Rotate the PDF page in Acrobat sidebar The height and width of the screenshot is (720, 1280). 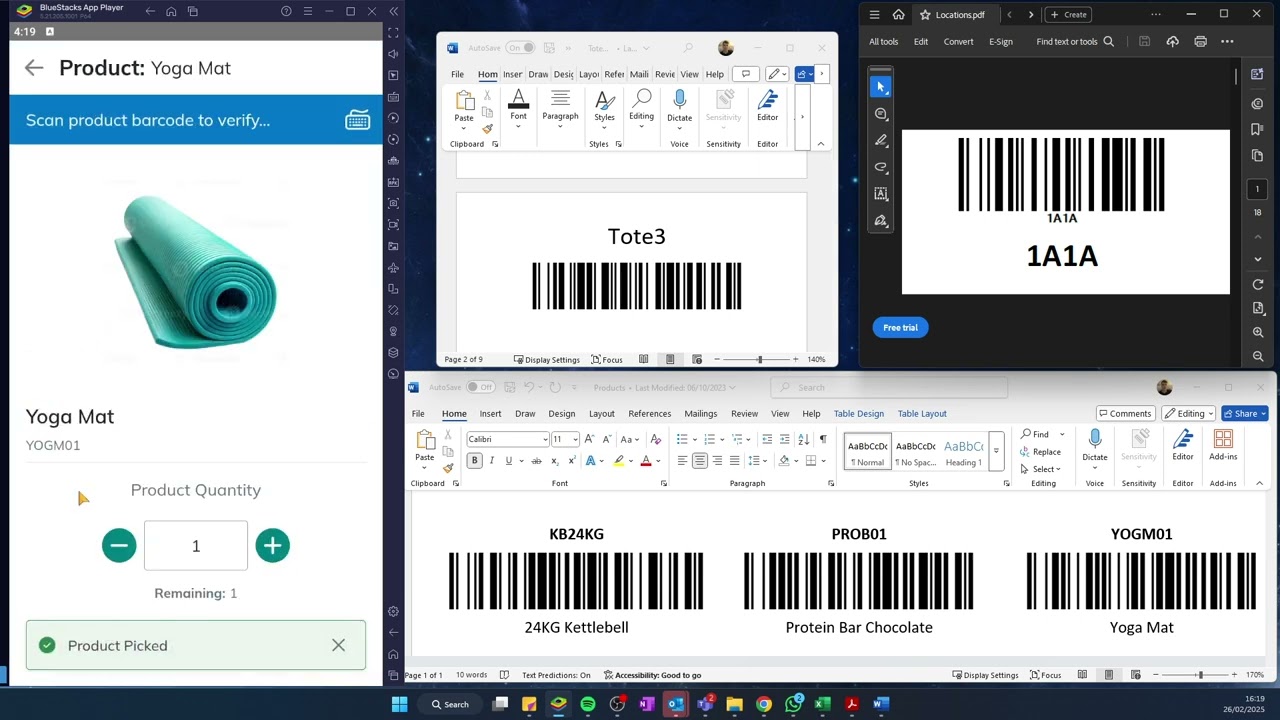click(1258, 285)
